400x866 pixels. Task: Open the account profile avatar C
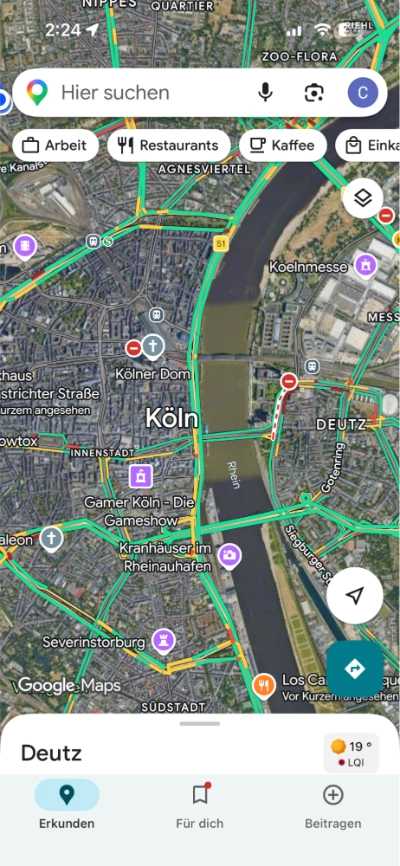coord(363,92)
